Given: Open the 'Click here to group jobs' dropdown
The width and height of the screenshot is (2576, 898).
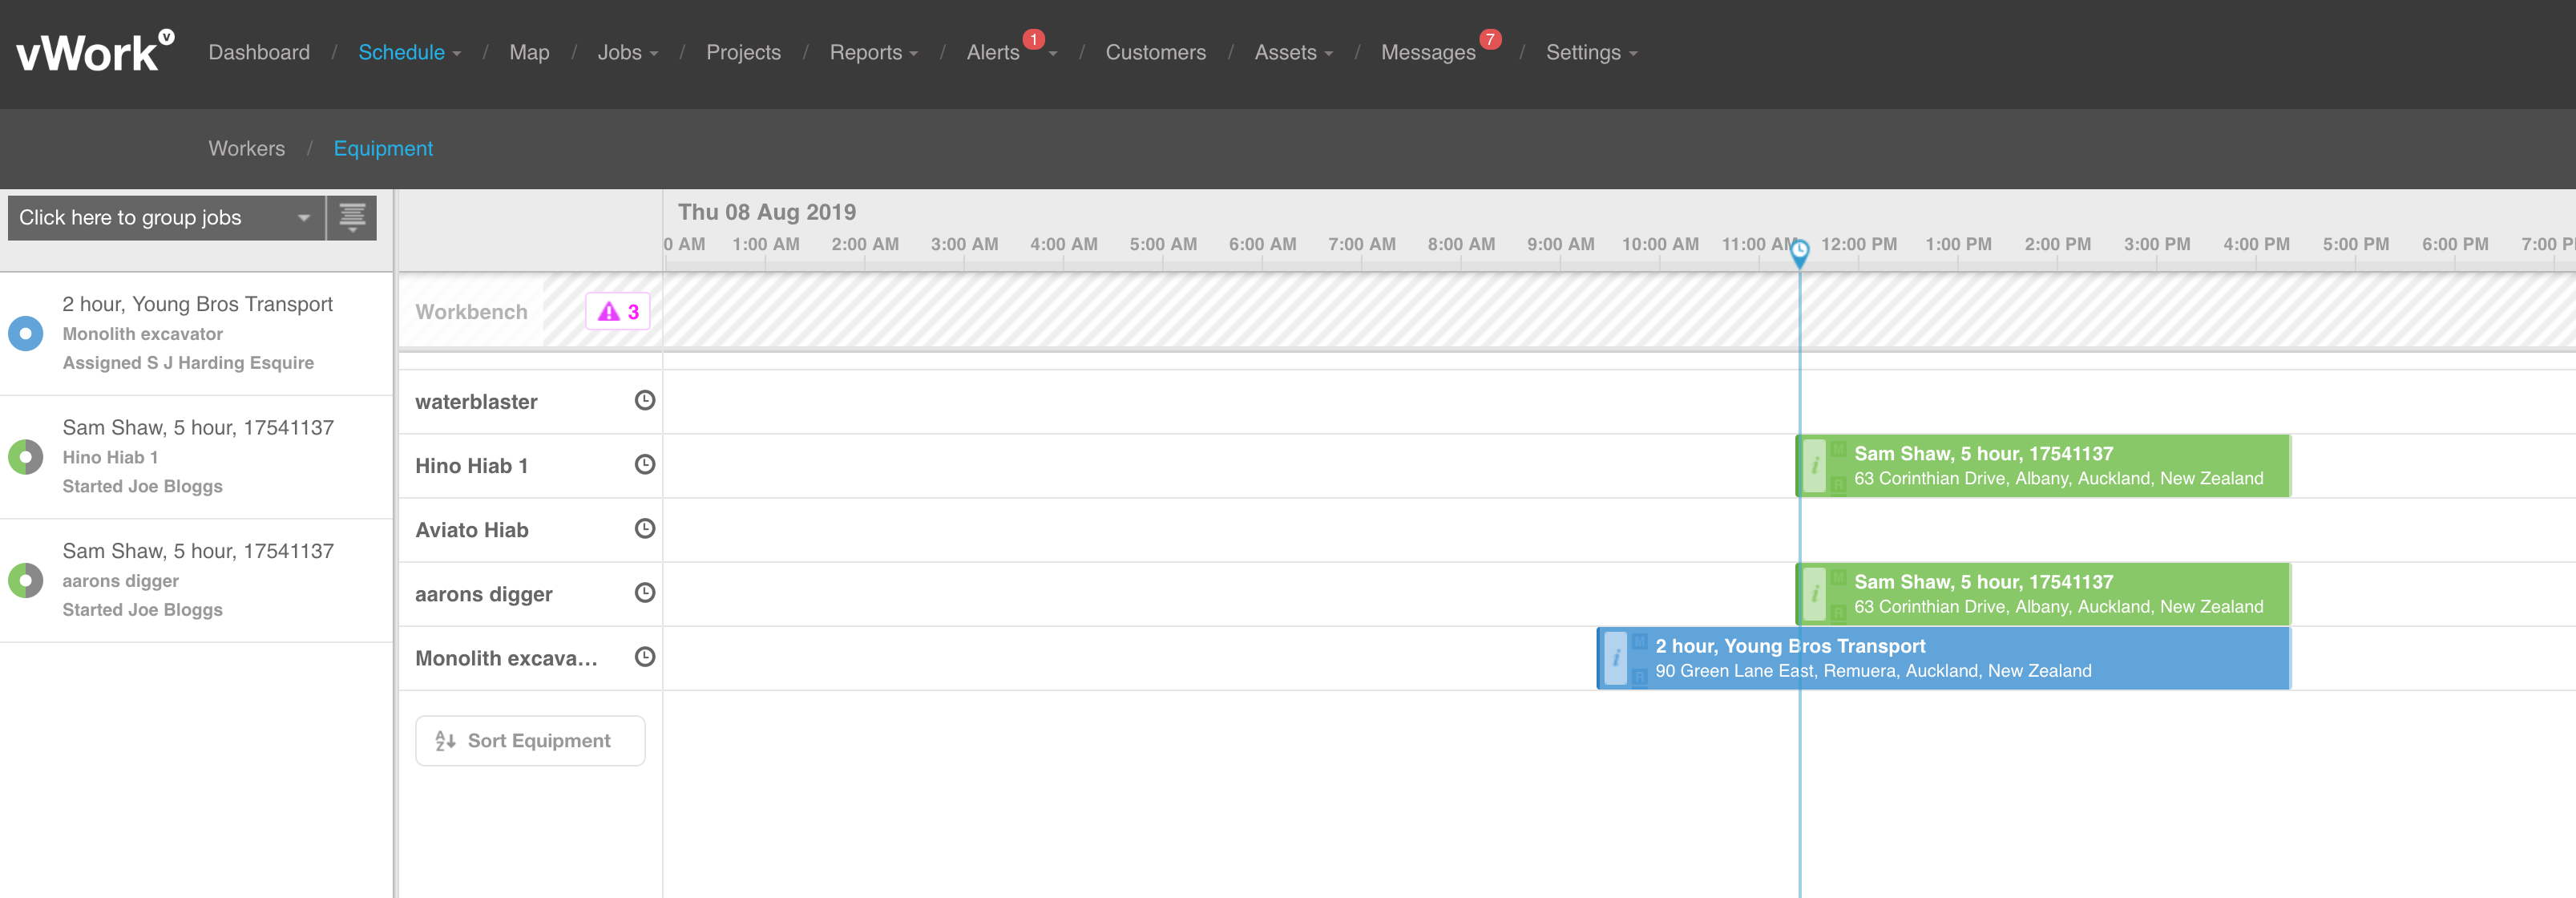Looking at the screenshot, I should [x=166, y=217].
